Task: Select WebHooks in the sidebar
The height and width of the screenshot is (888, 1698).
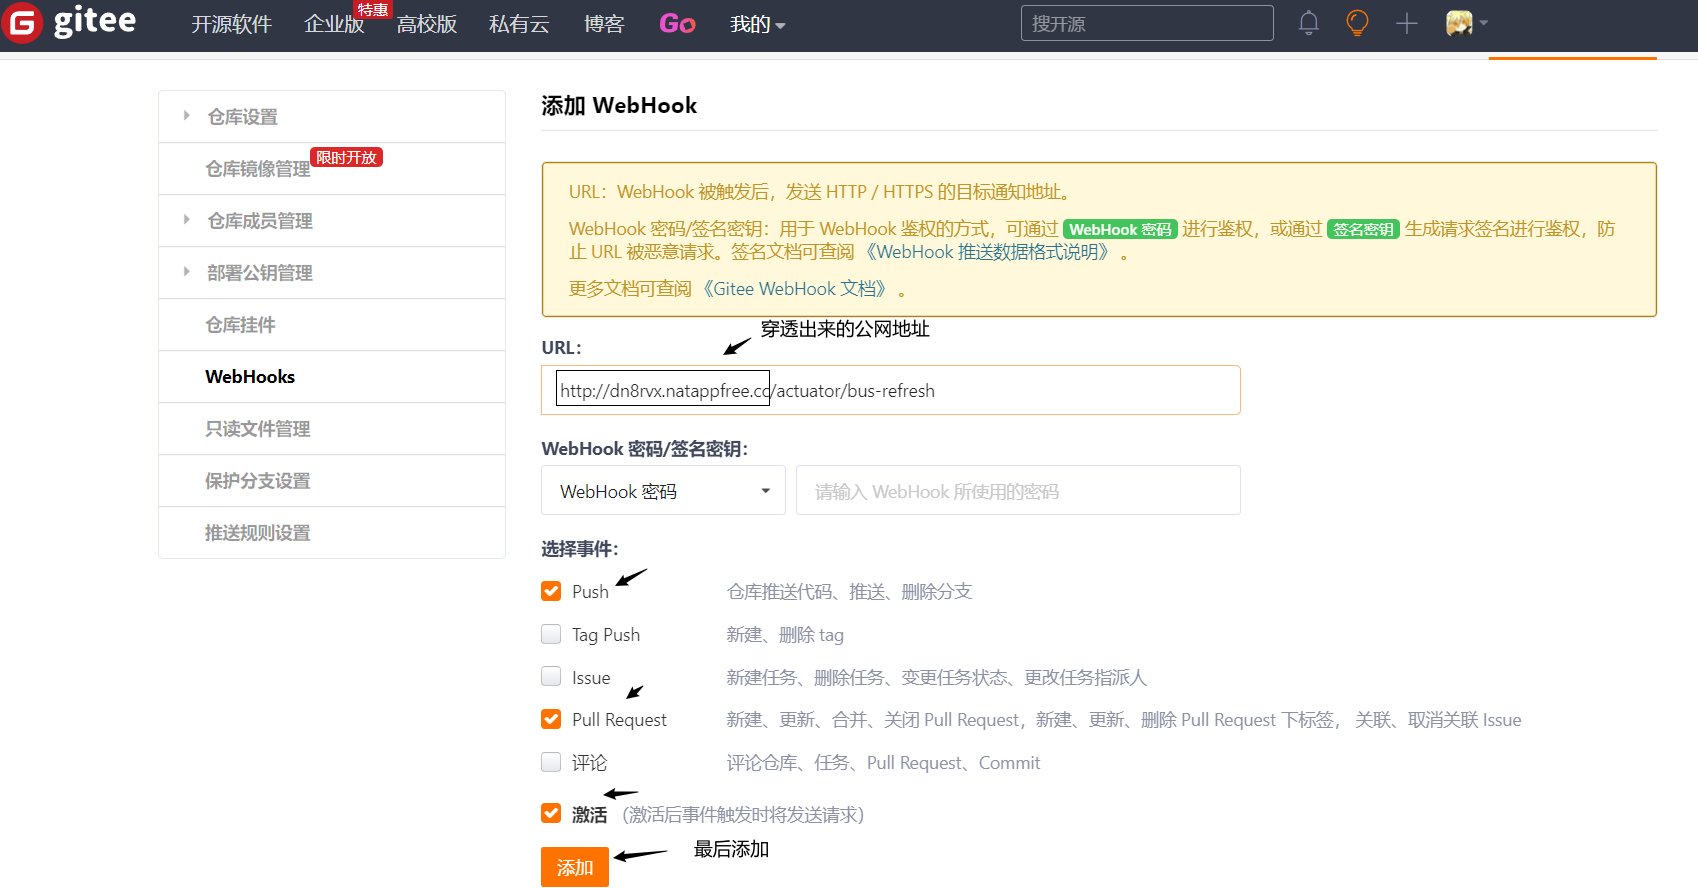Action: pyautogui.click(x=332, y=377)
